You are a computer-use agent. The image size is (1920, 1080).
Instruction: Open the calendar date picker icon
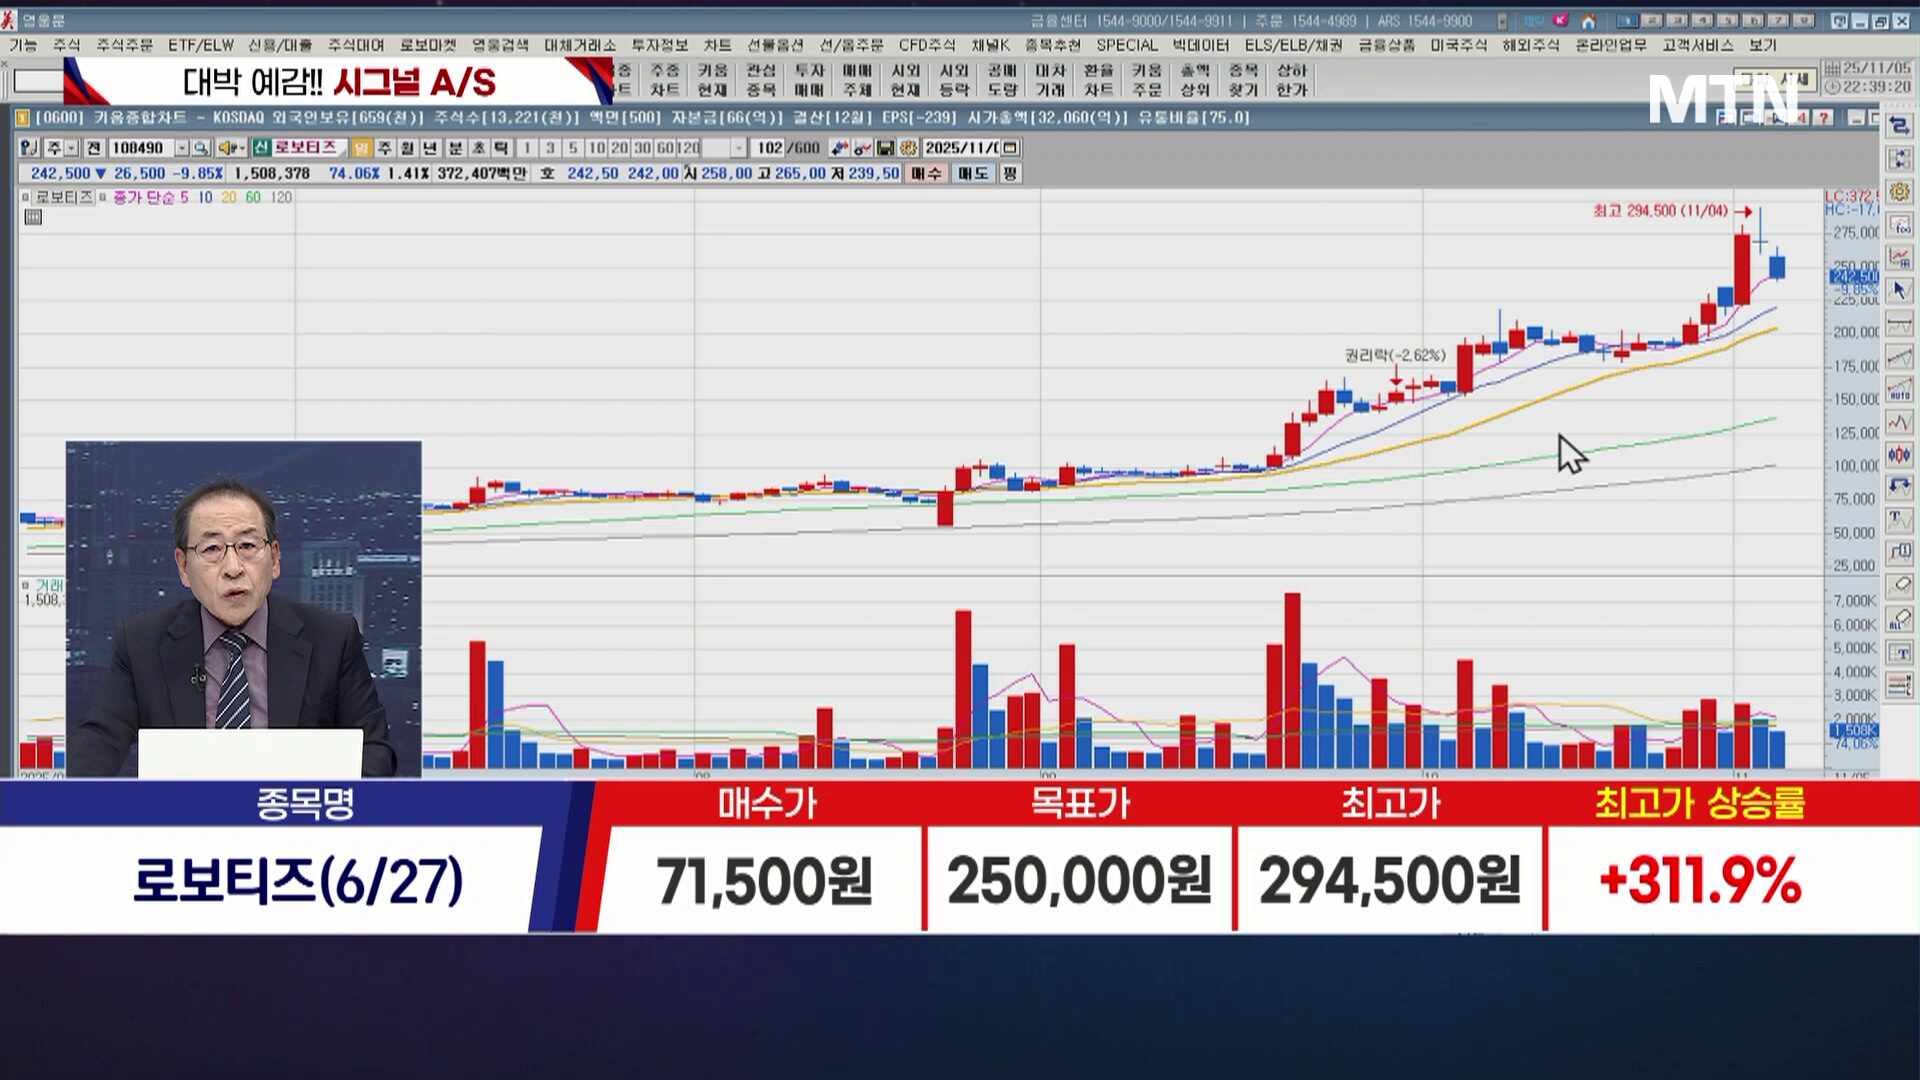tap(1011, 148)
